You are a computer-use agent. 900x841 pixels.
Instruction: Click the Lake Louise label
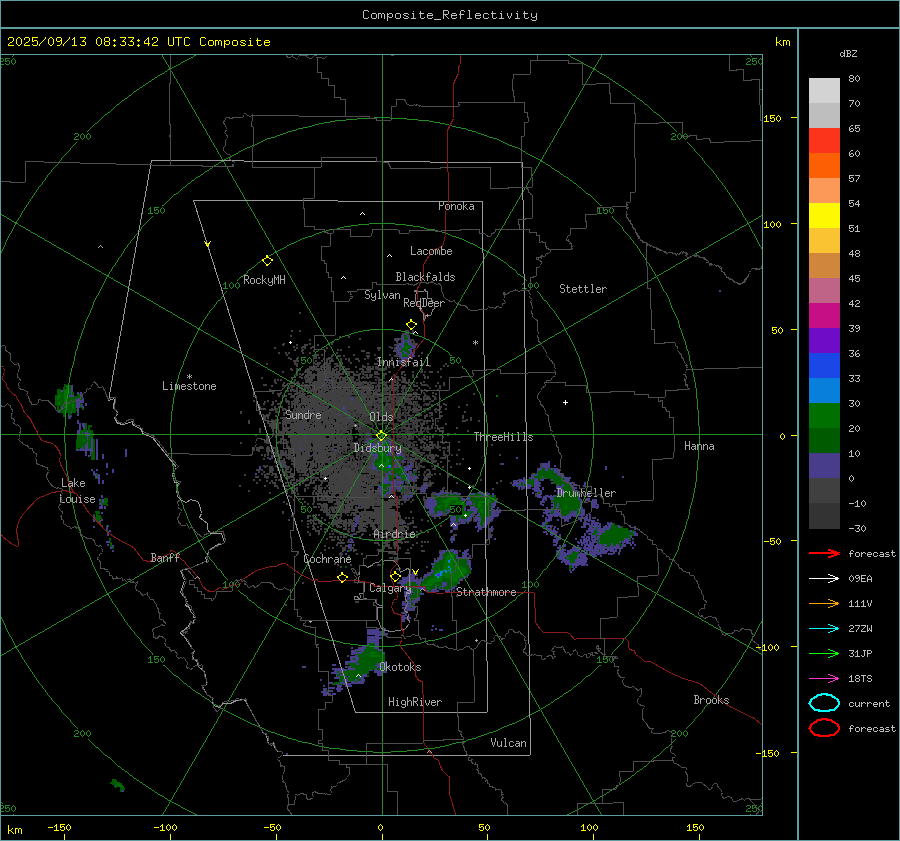coord(77,491)
